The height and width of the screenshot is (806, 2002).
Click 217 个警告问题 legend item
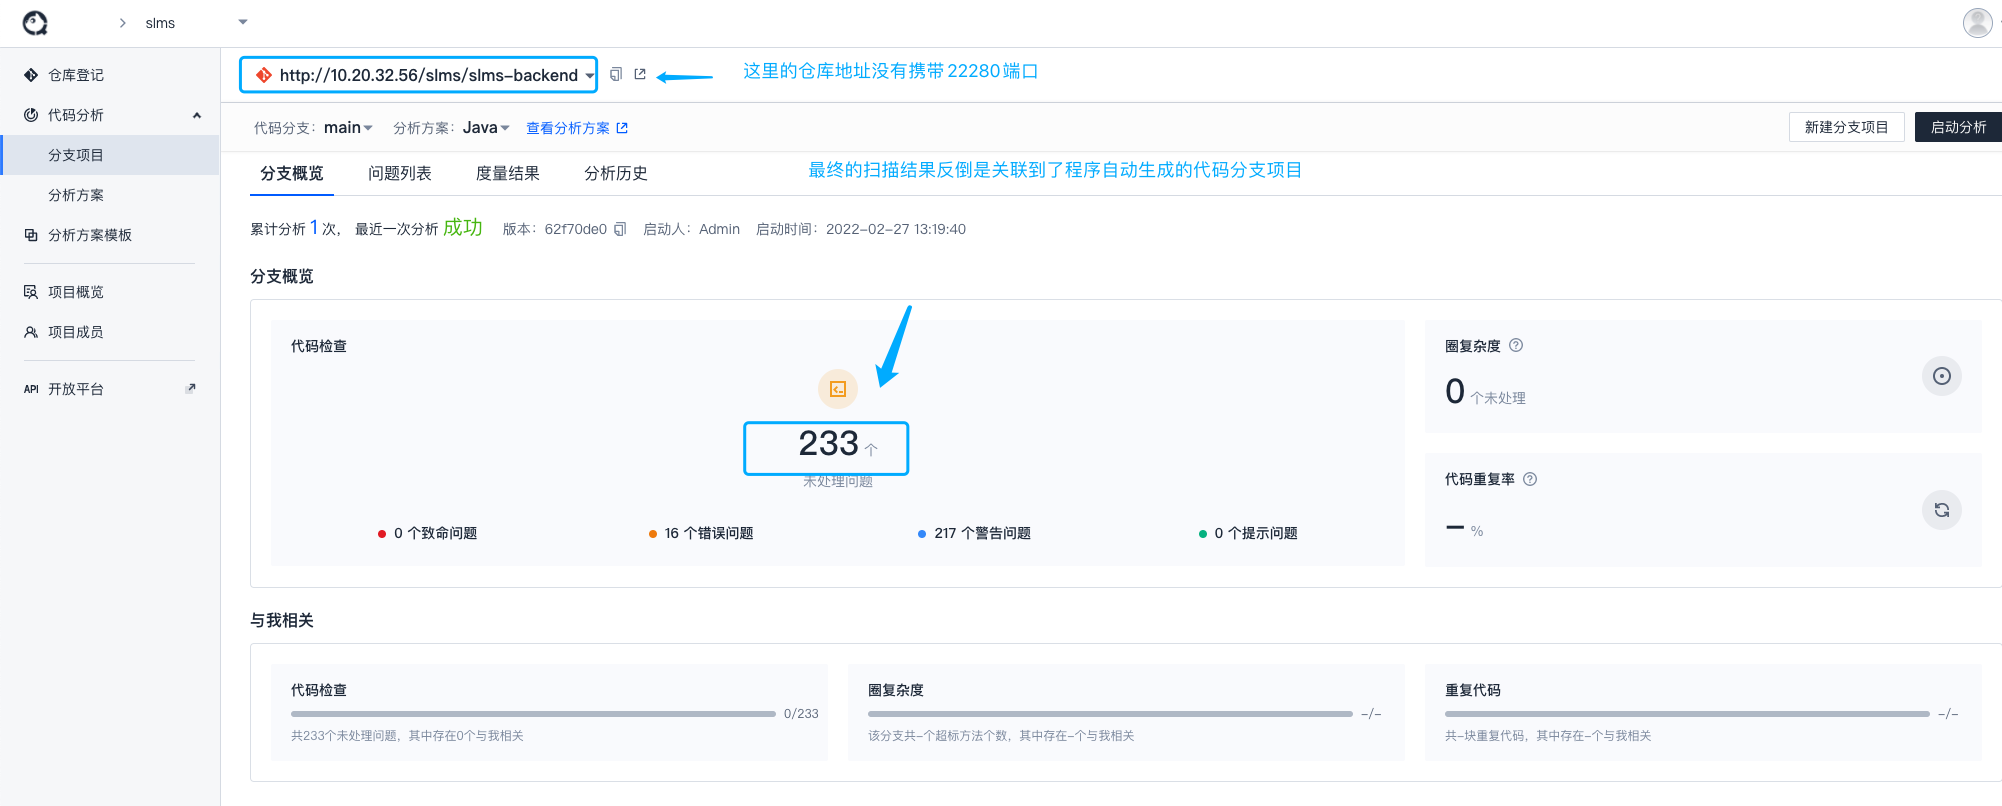pyautogui.click(x=974, y=533)
